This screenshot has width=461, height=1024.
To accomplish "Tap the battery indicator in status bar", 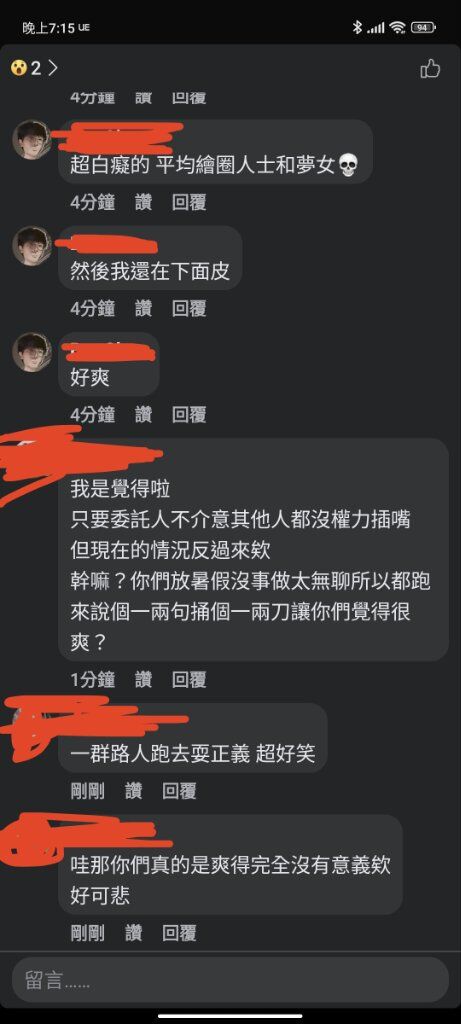I will click(x=423, y=27).
